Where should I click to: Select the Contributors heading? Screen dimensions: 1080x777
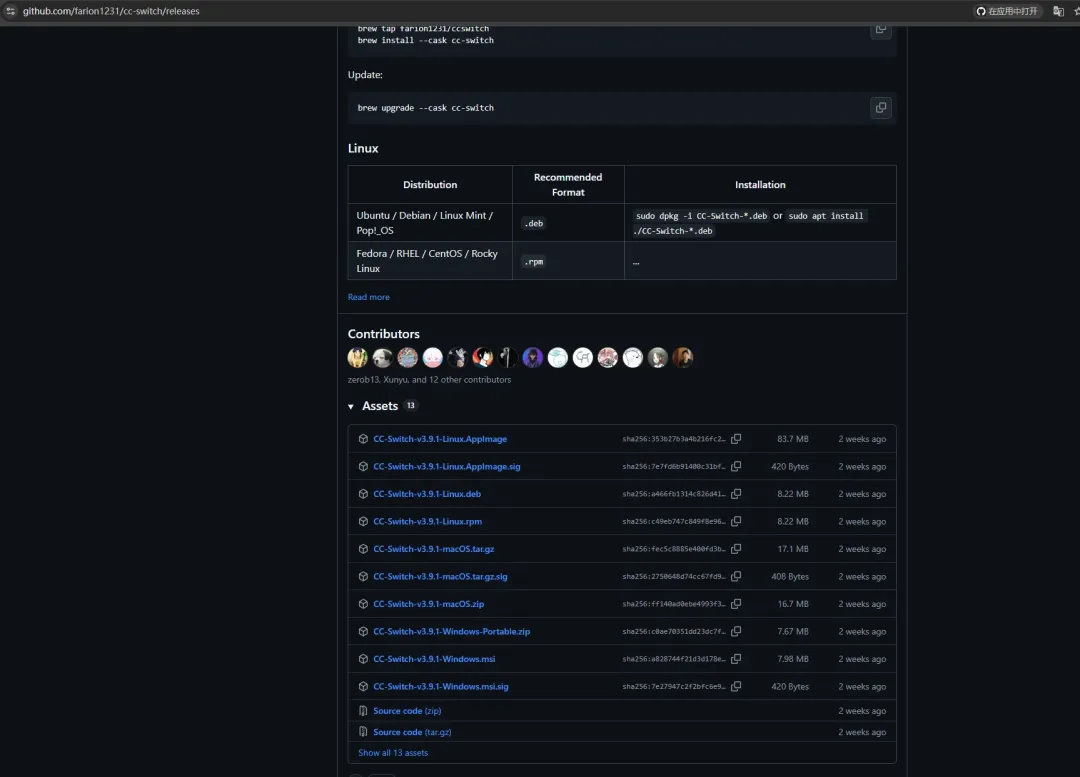click(x=384, y=333)
